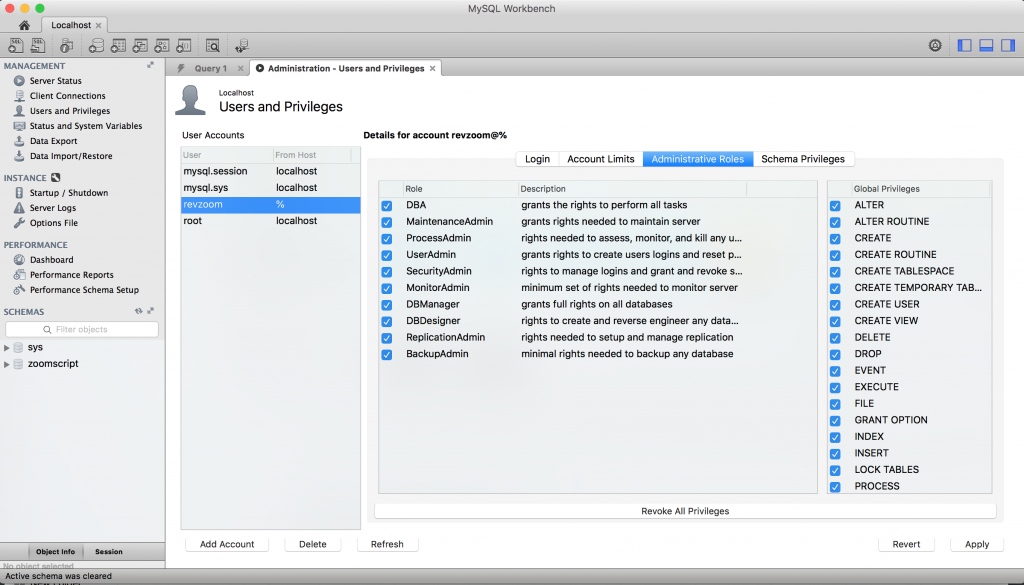Screen dimensions: 1024x585
Task: Open the Schema Privileges tab
Action: [x=803, y=159]
